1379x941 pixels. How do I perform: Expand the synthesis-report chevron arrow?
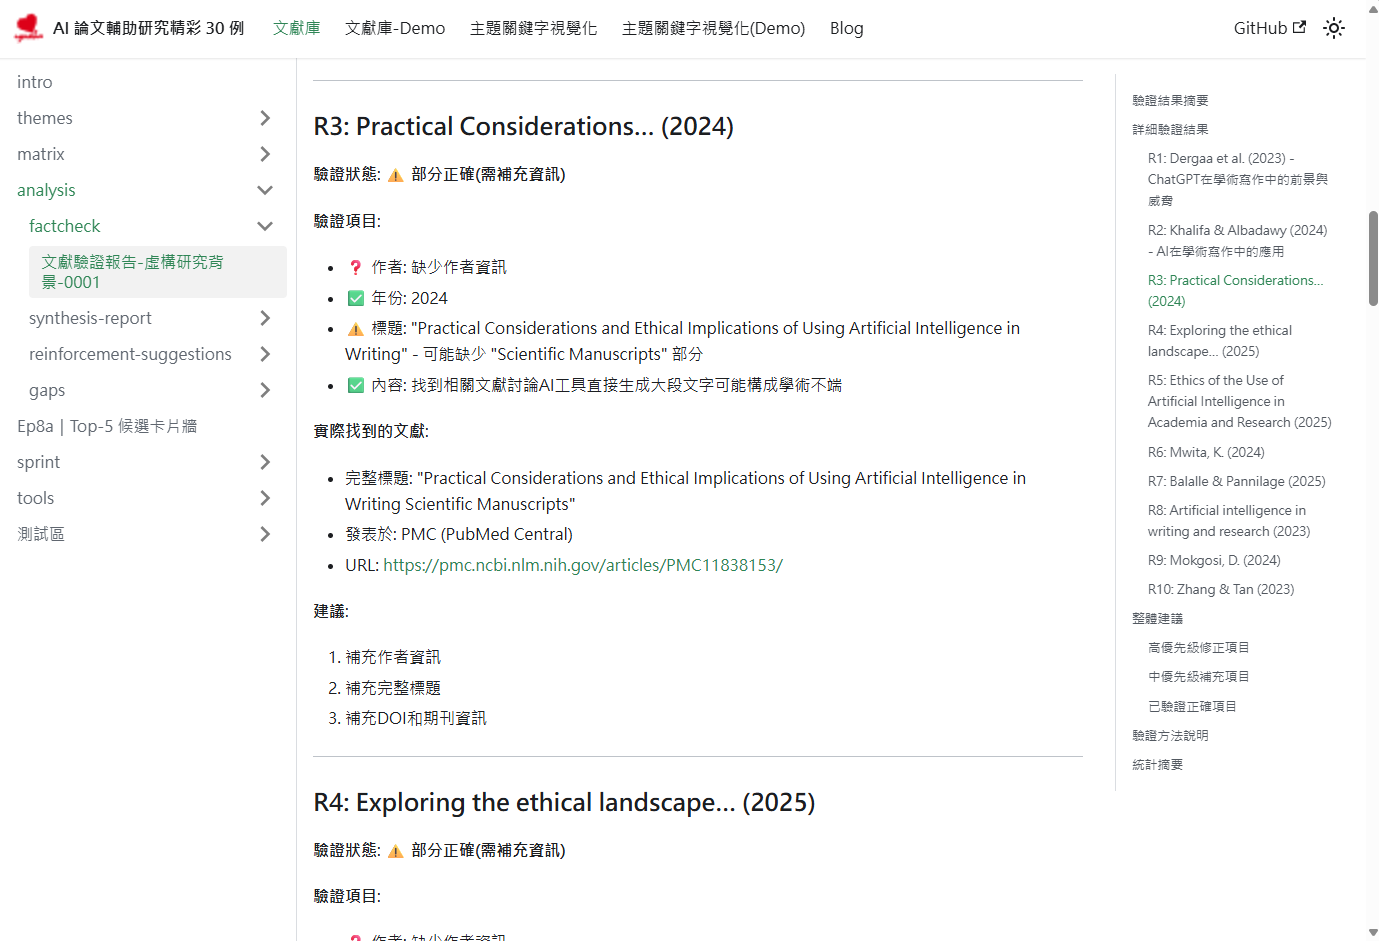(x=265, y=318)
